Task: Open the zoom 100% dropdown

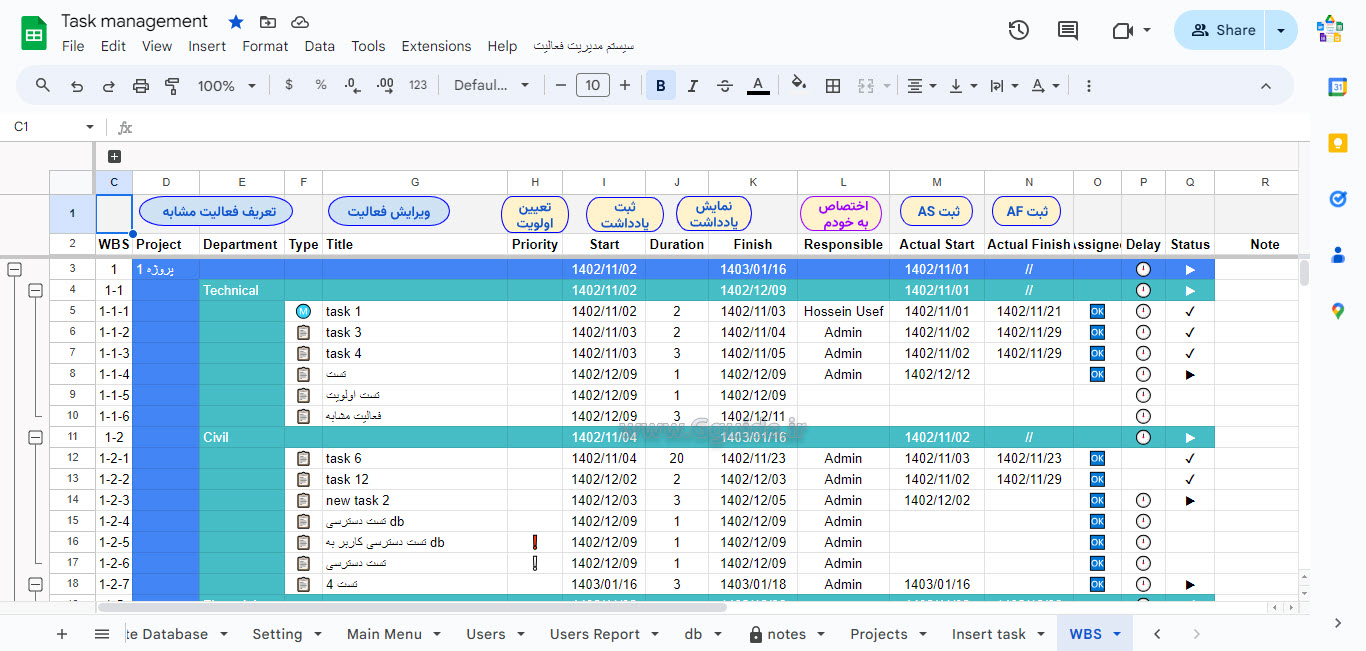Action: click(x=227, y=86)
